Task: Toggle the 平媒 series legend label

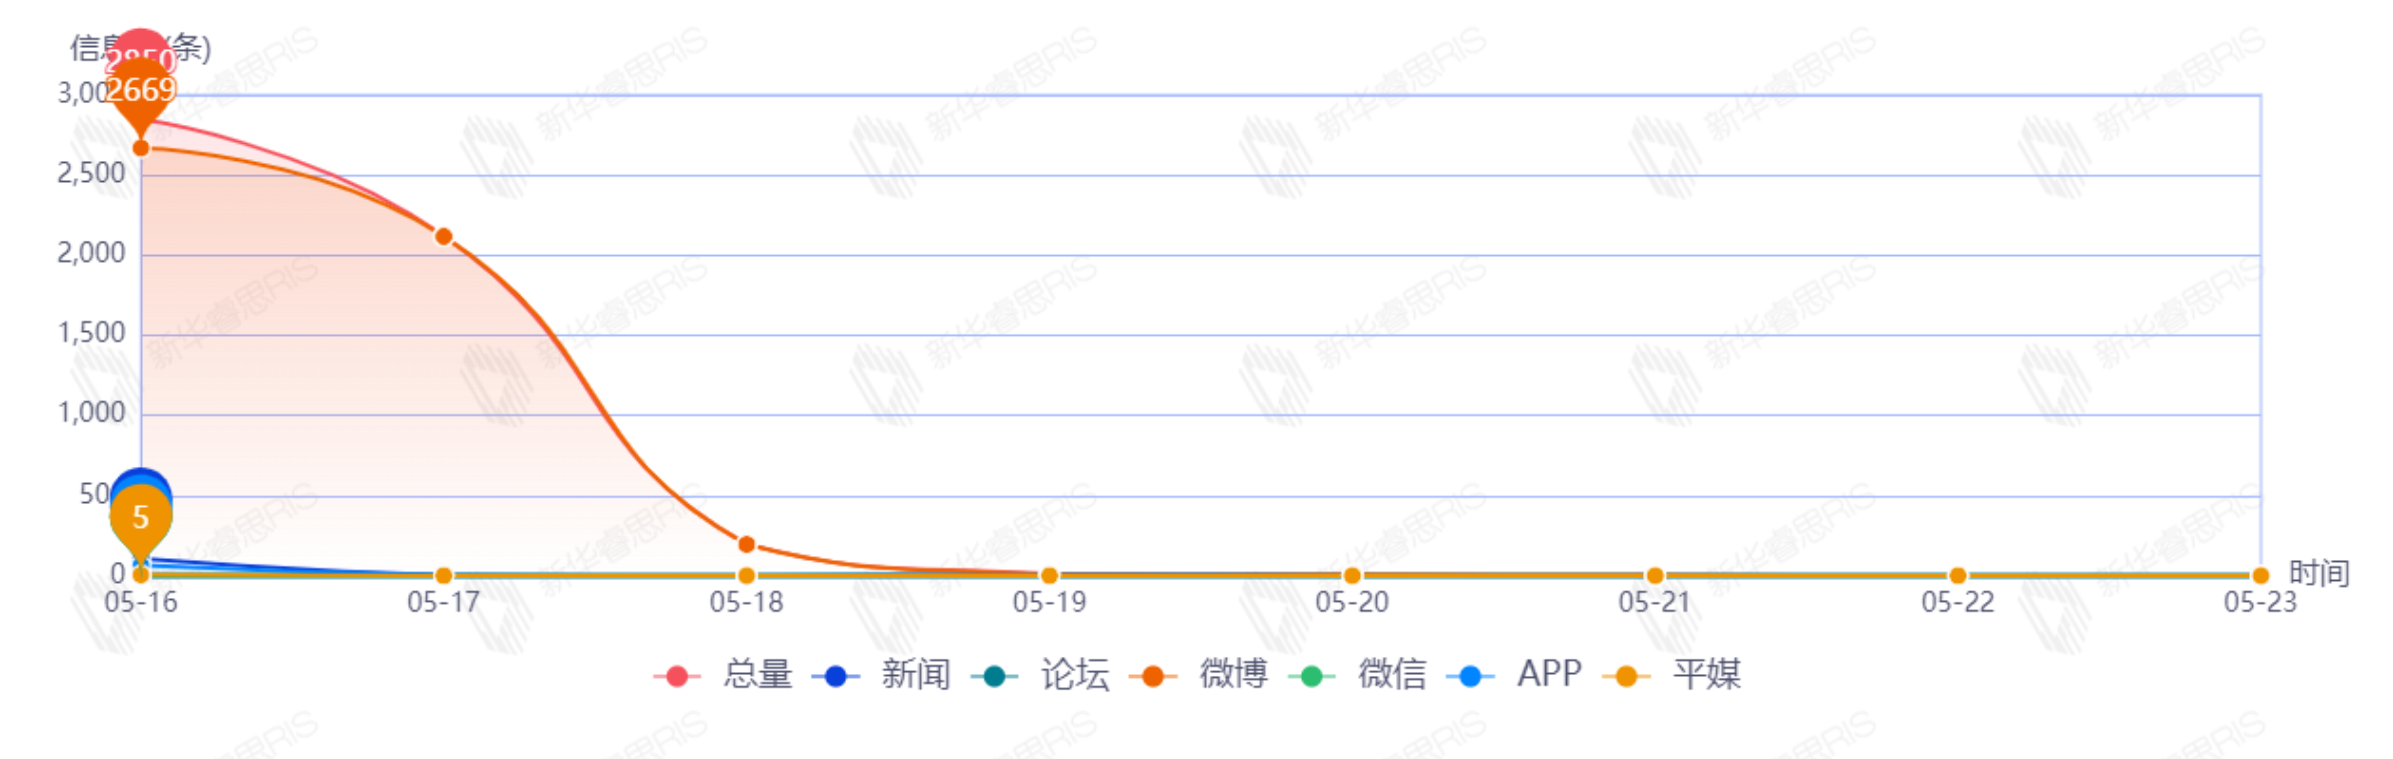Action: 1706,674
